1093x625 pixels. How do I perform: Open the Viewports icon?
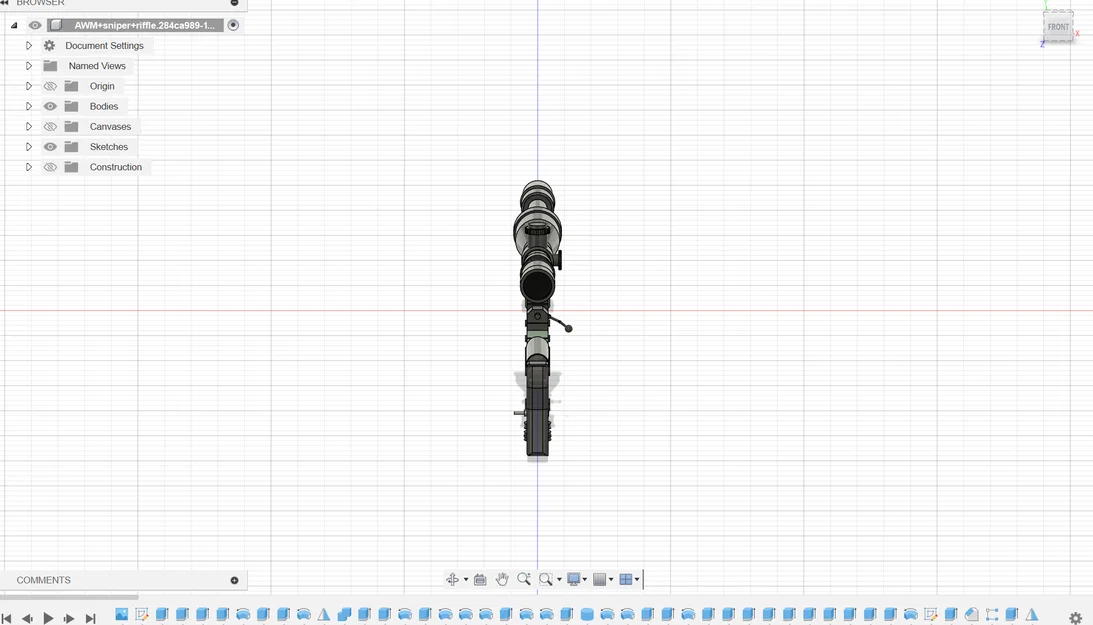coord(626,578)
